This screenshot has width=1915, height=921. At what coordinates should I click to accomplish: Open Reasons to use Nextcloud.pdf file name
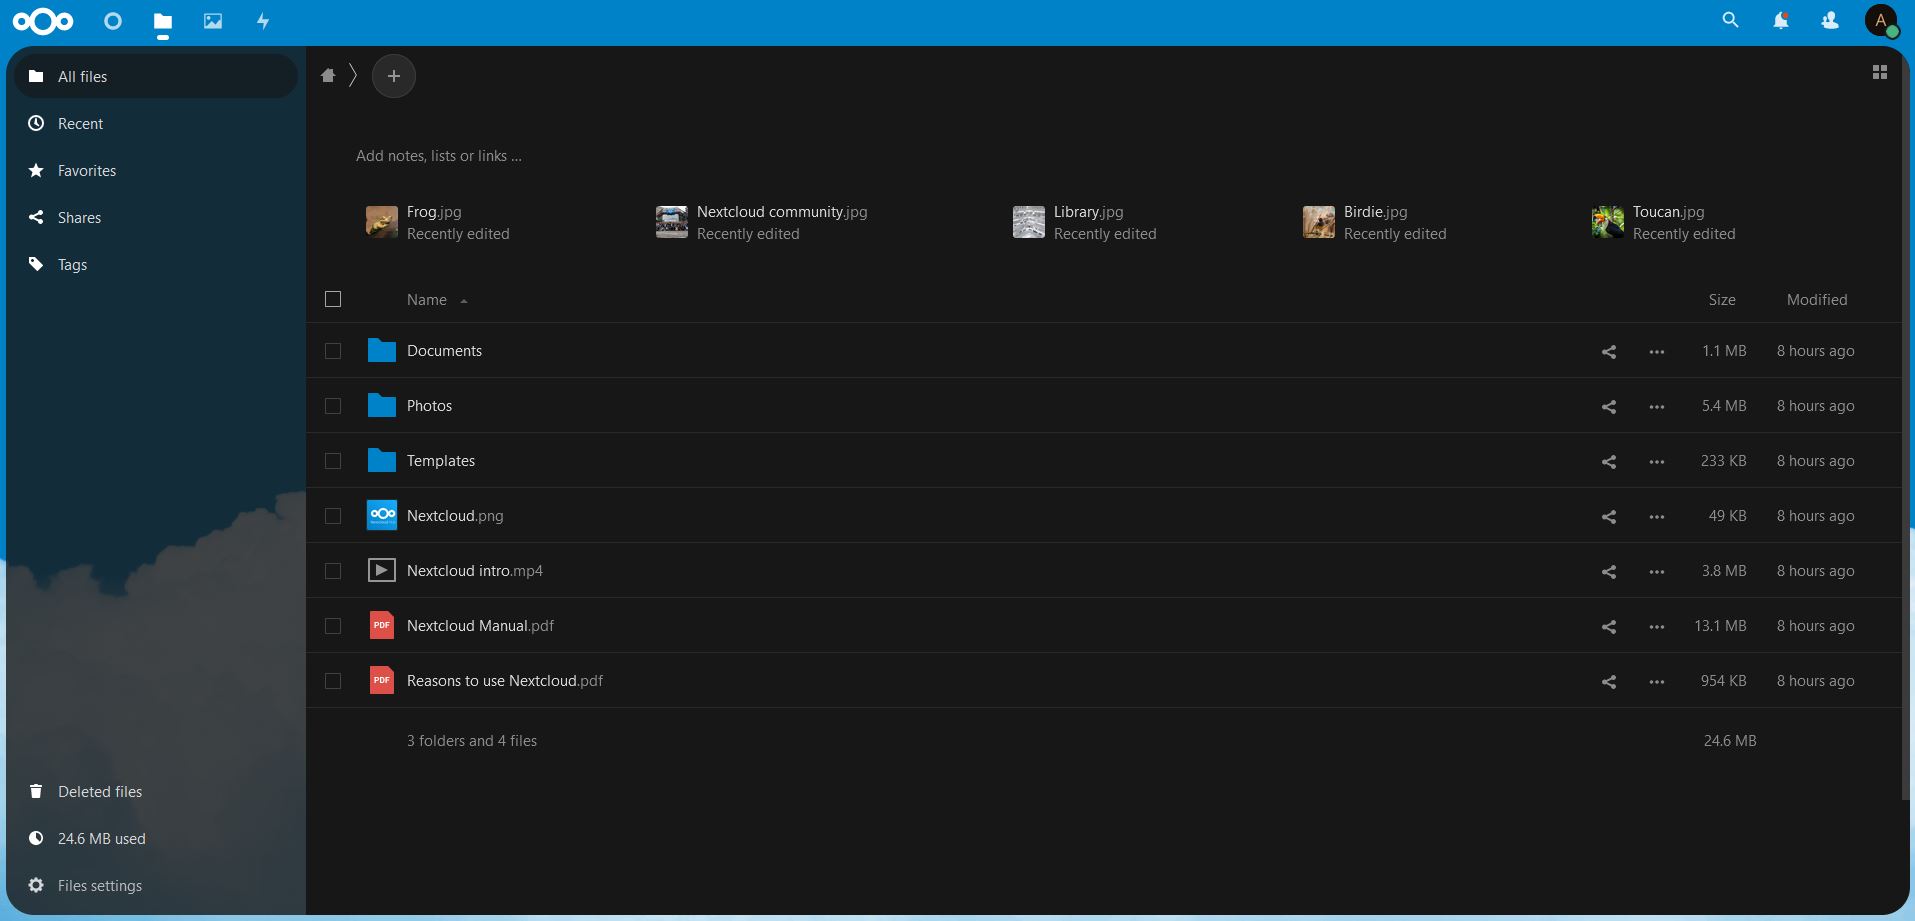[x=505, y=681]
